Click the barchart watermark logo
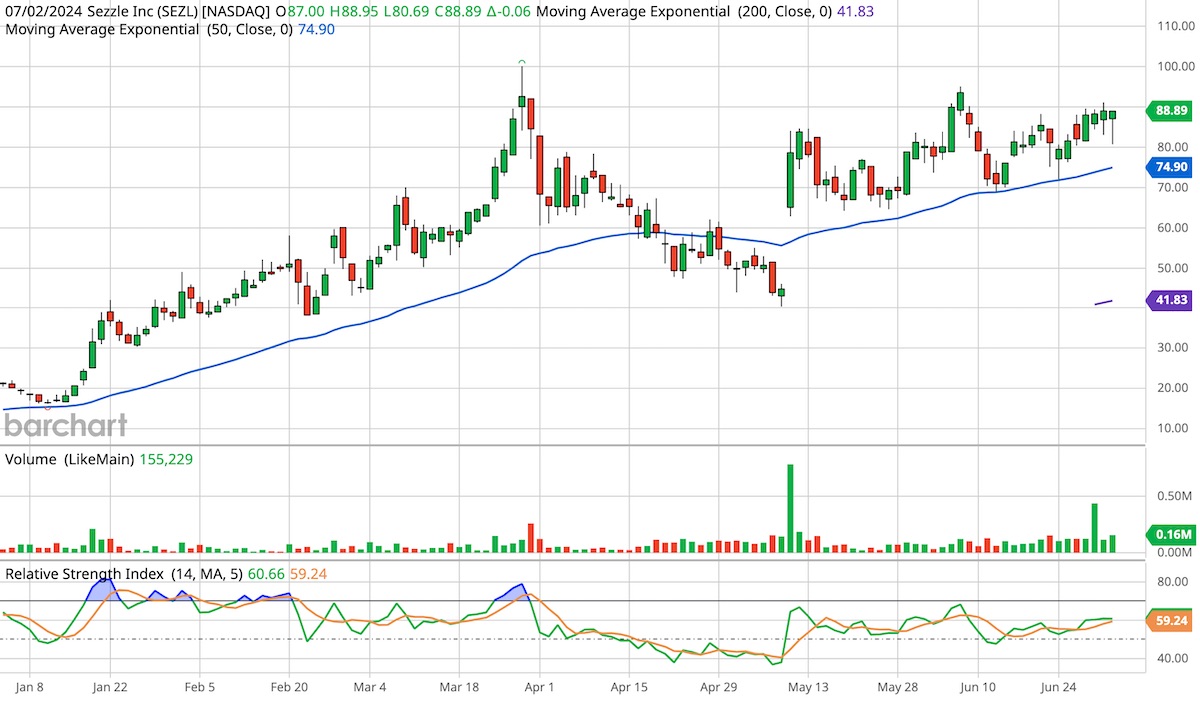Screen dimensions: 1200x701 [65, 426]
